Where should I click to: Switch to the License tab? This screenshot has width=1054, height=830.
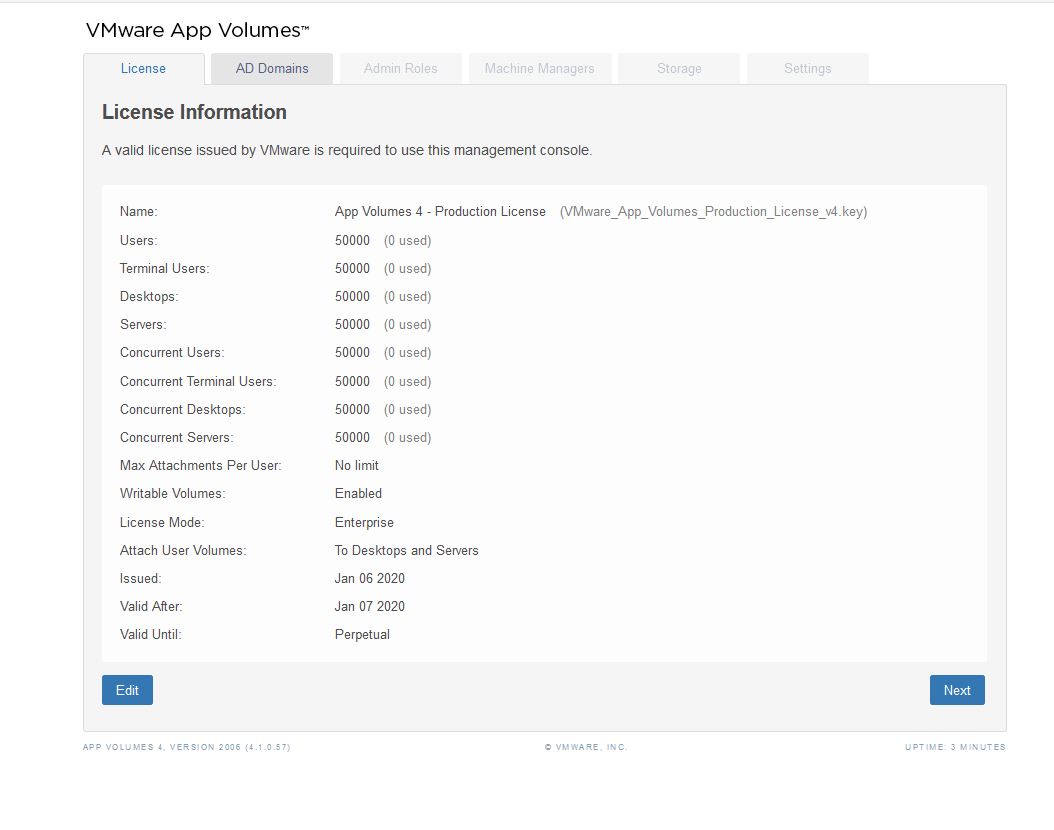click(x=143, y=69)
